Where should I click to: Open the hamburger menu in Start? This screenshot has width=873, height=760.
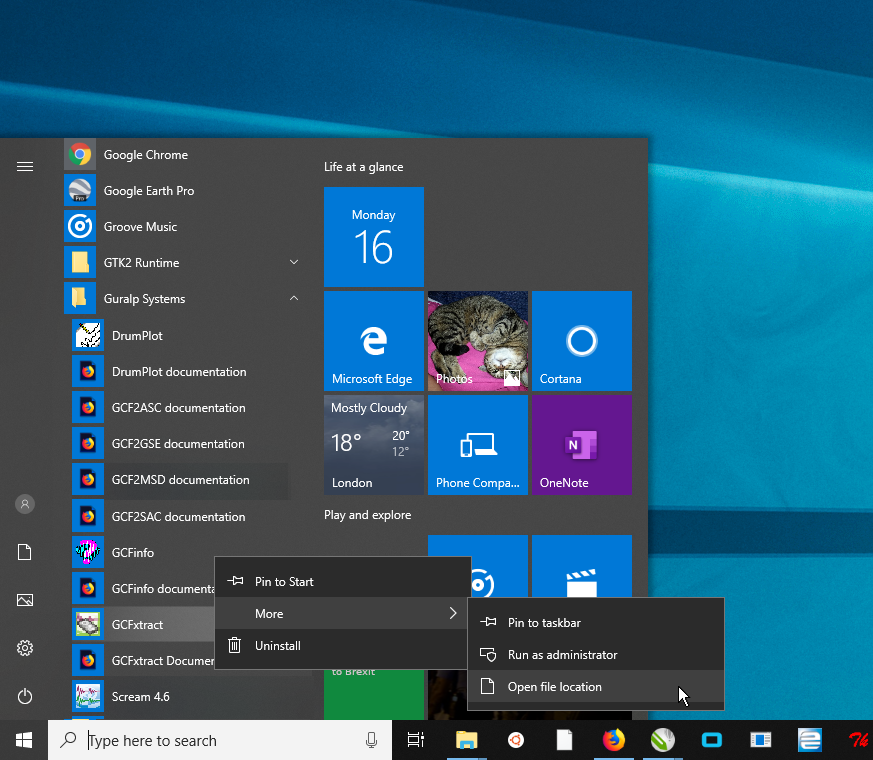[x=24, y=166]
